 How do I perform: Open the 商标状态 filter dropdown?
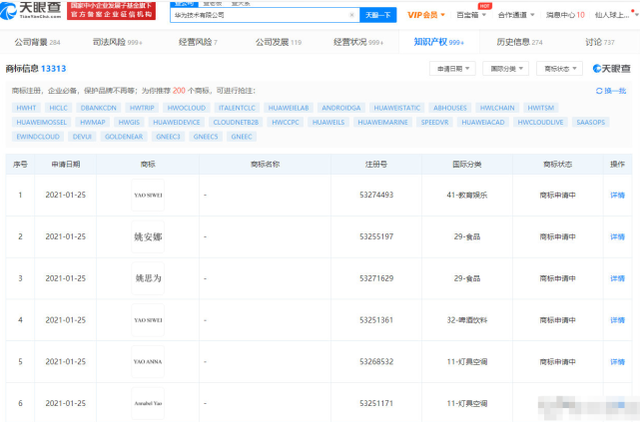click(x=560, y=69)
